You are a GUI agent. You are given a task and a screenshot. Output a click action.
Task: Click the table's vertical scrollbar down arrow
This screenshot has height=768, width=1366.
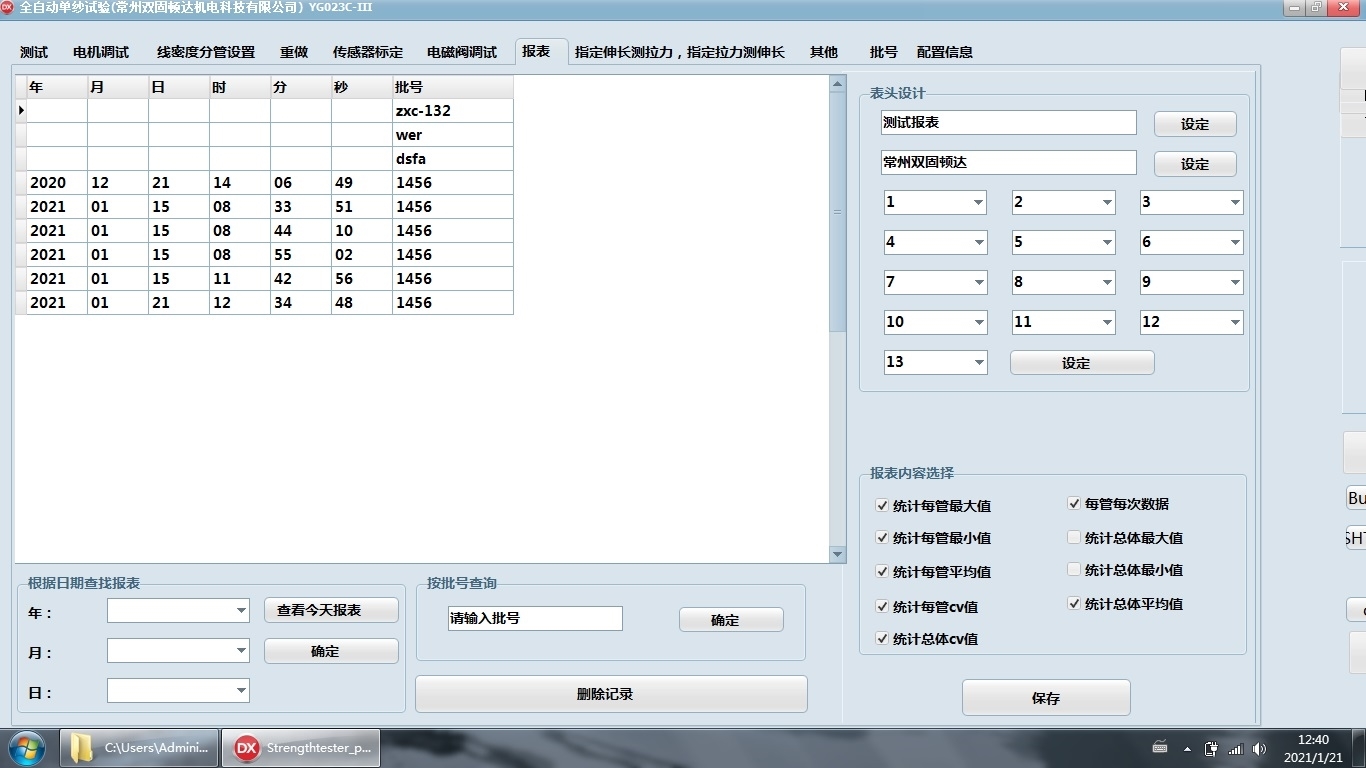(838, 554)
